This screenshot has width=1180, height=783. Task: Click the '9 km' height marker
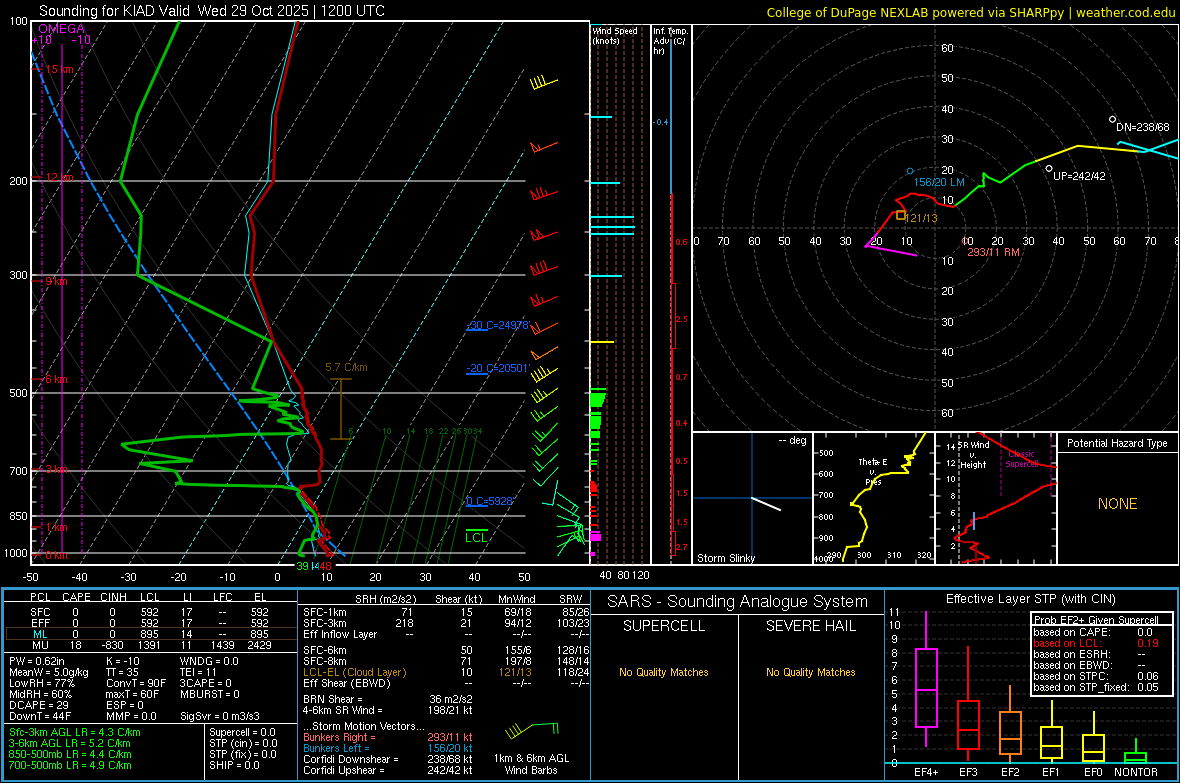[x=56, y=281]
